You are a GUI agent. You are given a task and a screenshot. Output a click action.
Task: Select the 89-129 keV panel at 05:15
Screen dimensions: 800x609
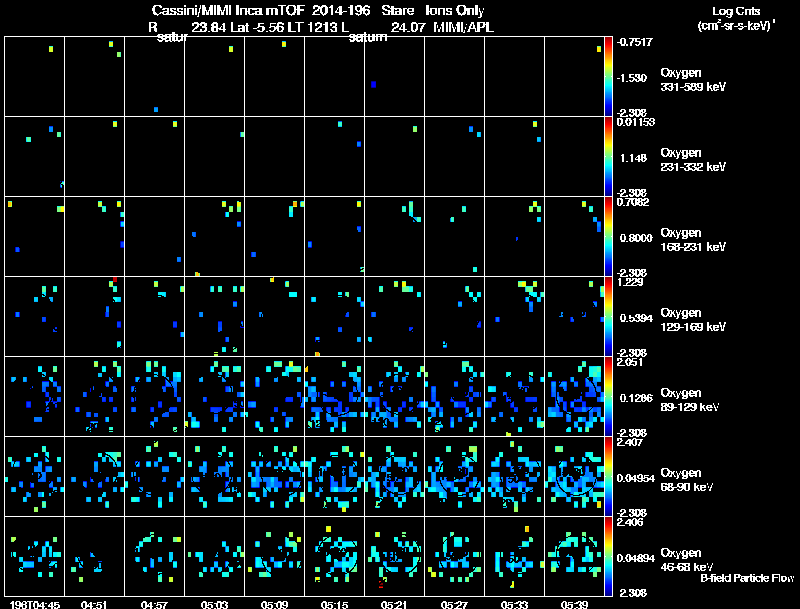point(335,396)
